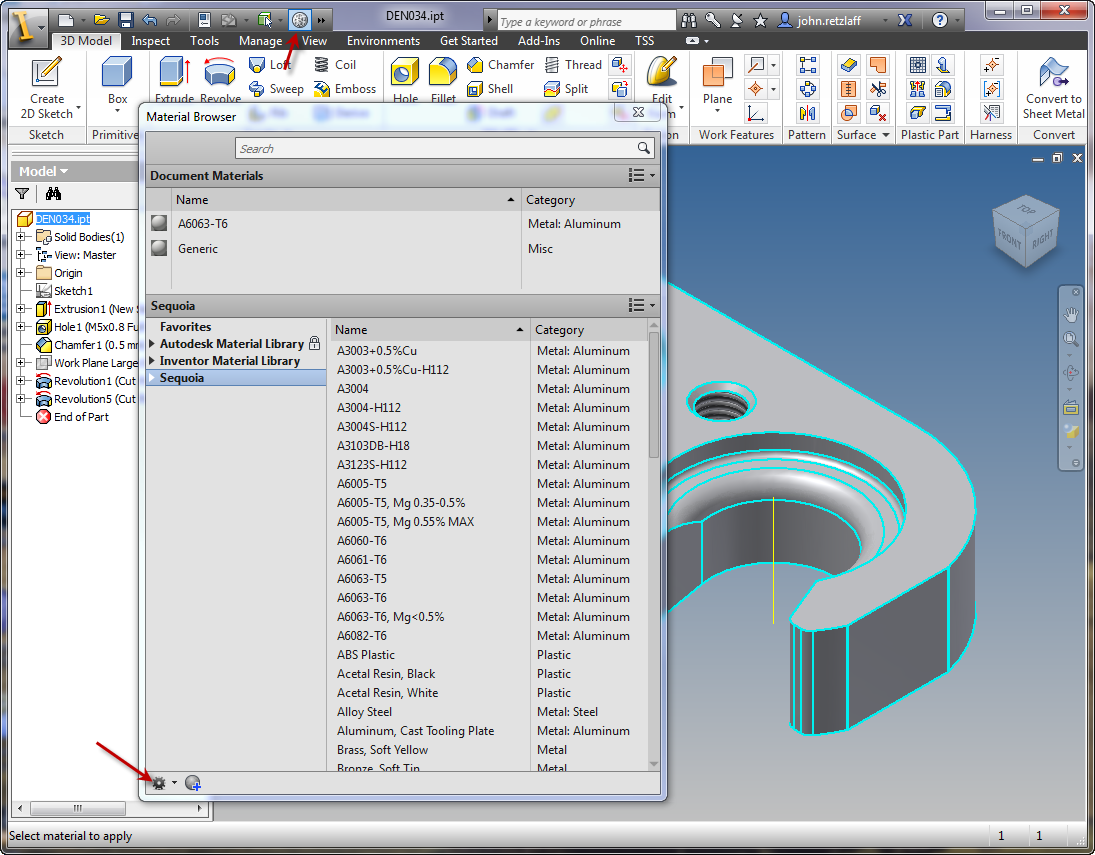The width and height of the screenshot is (1095, 855).
Task: Click the ViewCube in the viewport
Action: pos(1026,231)
